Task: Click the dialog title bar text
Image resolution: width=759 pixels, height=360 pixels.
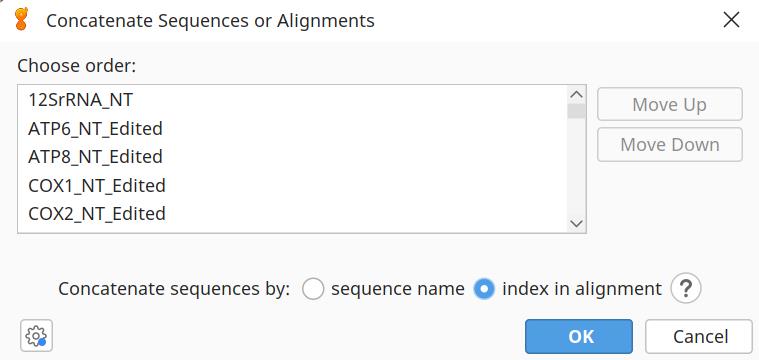Action: tap(210, 21)
